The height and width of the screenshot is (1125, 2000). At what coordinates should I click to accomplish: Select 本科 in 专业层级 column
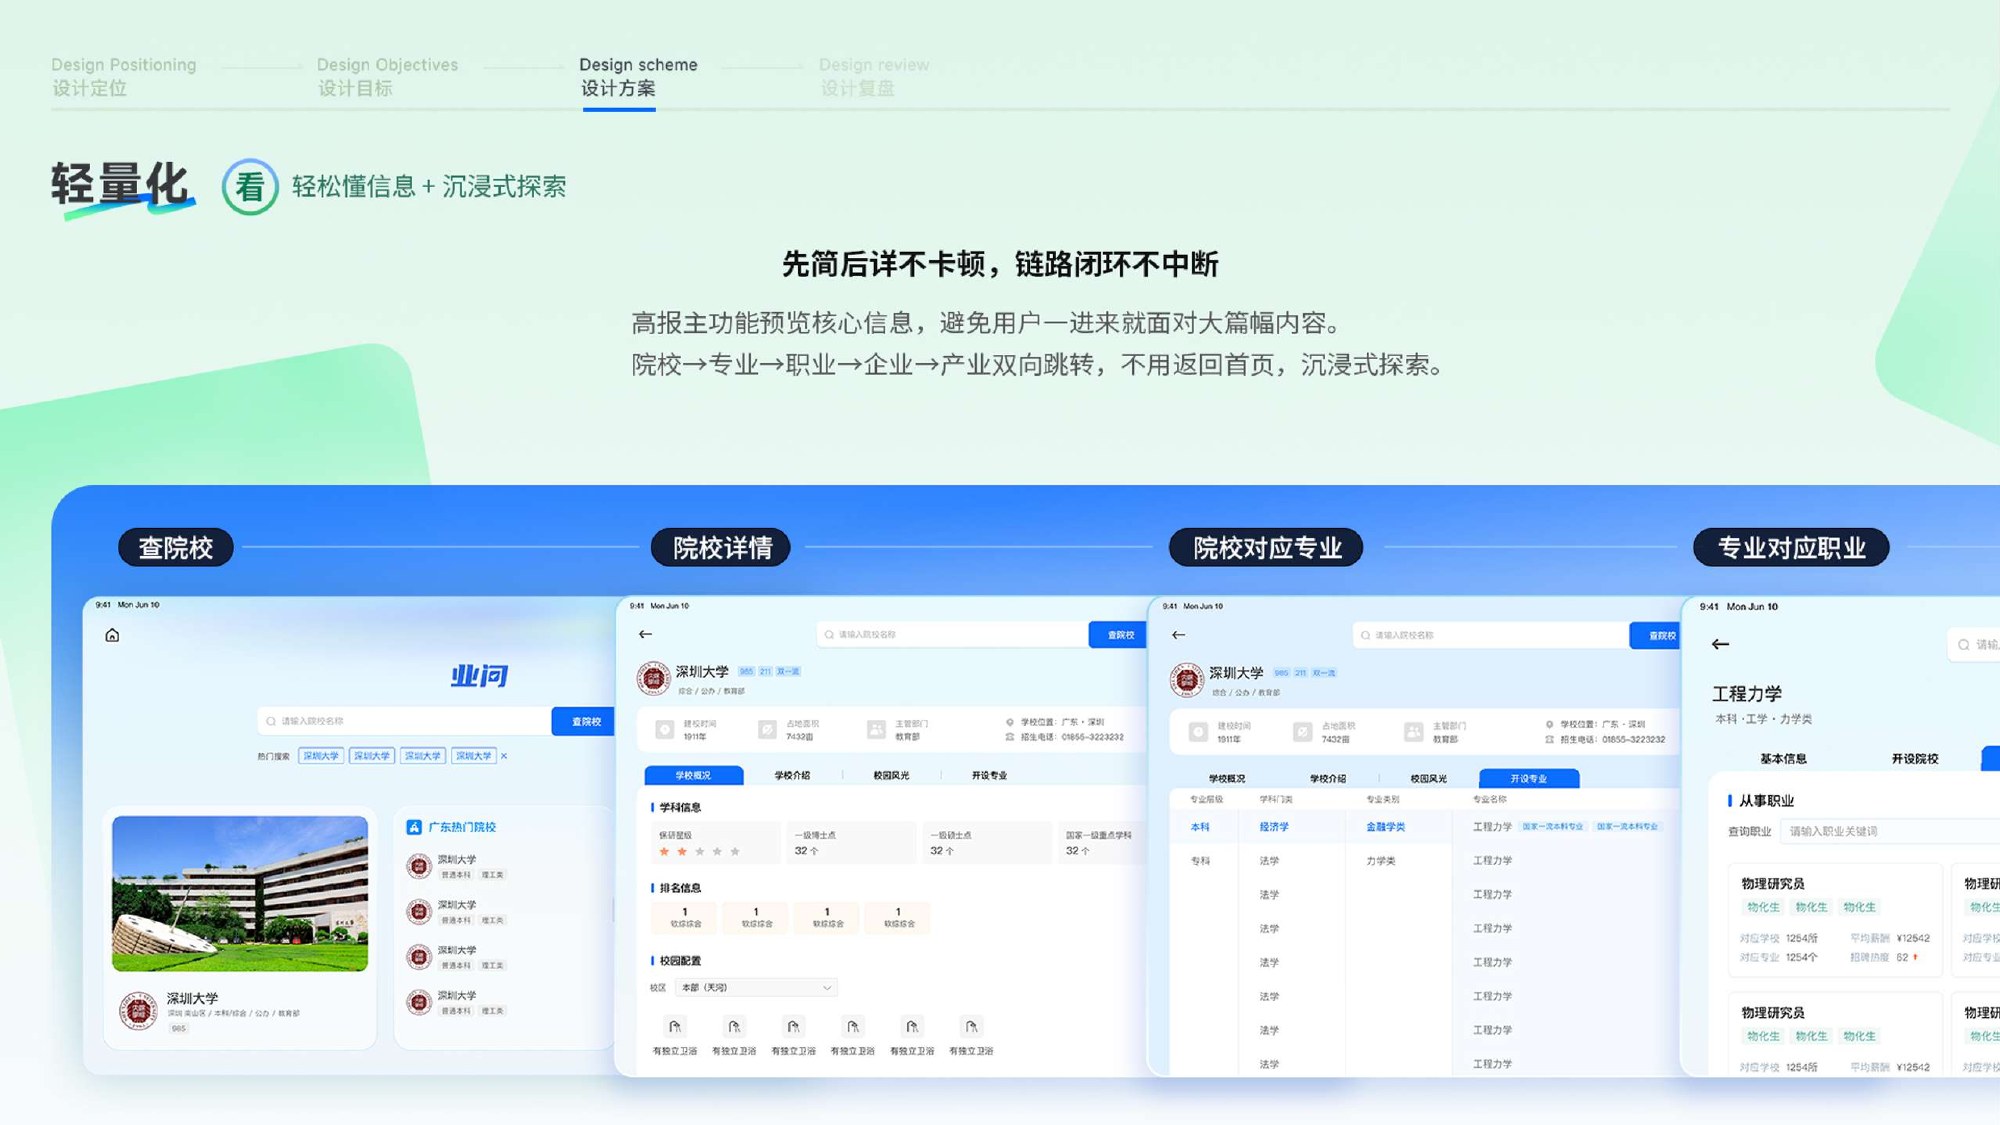pyautogui.click(x=1200, y=827)
